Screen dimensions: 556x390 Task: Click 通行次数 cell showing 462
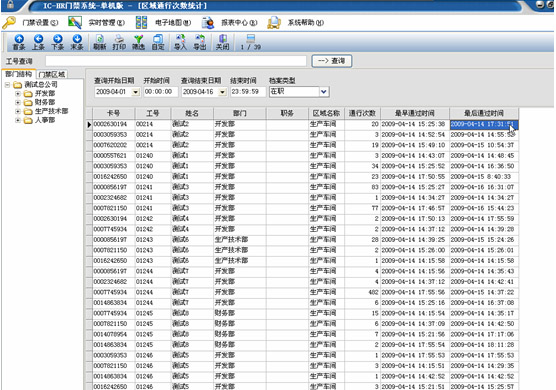(x=362, y=292)
